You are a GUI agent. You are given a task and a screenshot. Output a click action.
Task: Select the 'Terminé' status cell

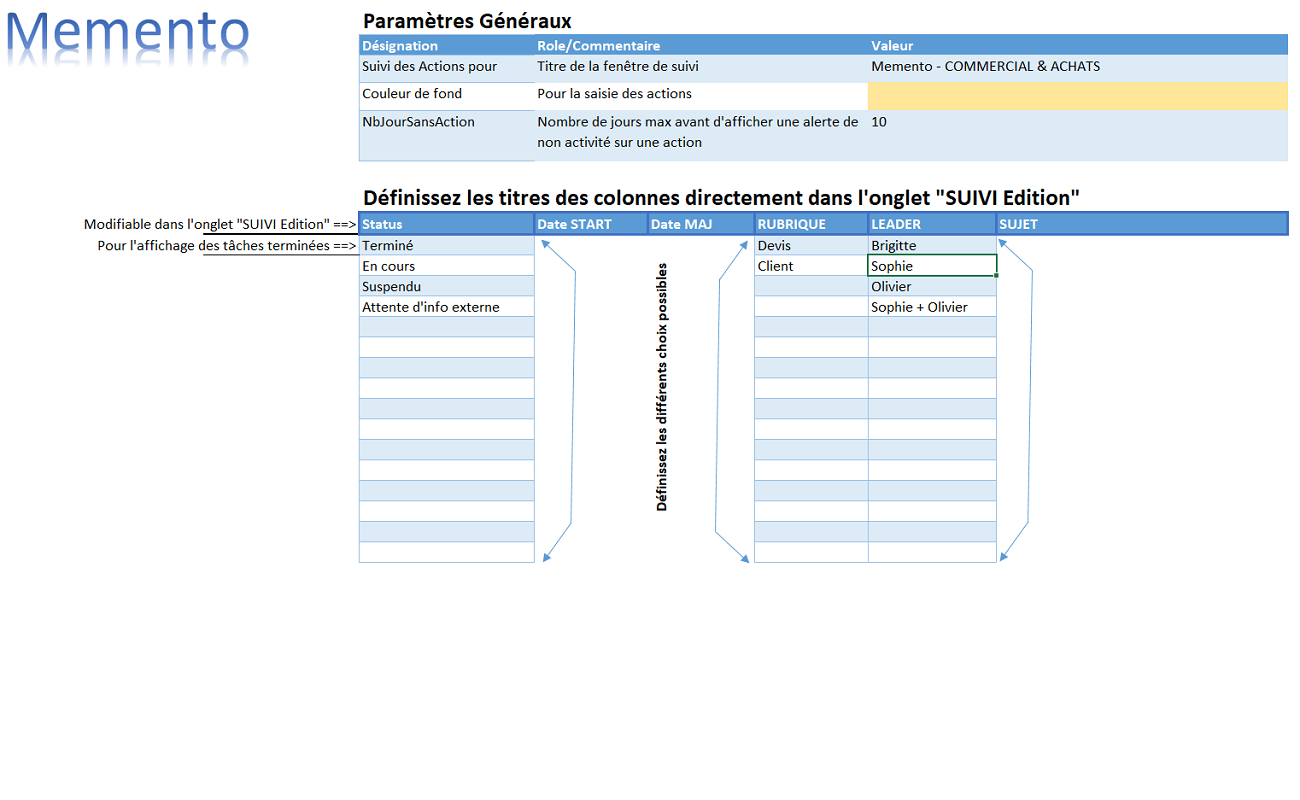pyautogui.click(x=447, y=245)
